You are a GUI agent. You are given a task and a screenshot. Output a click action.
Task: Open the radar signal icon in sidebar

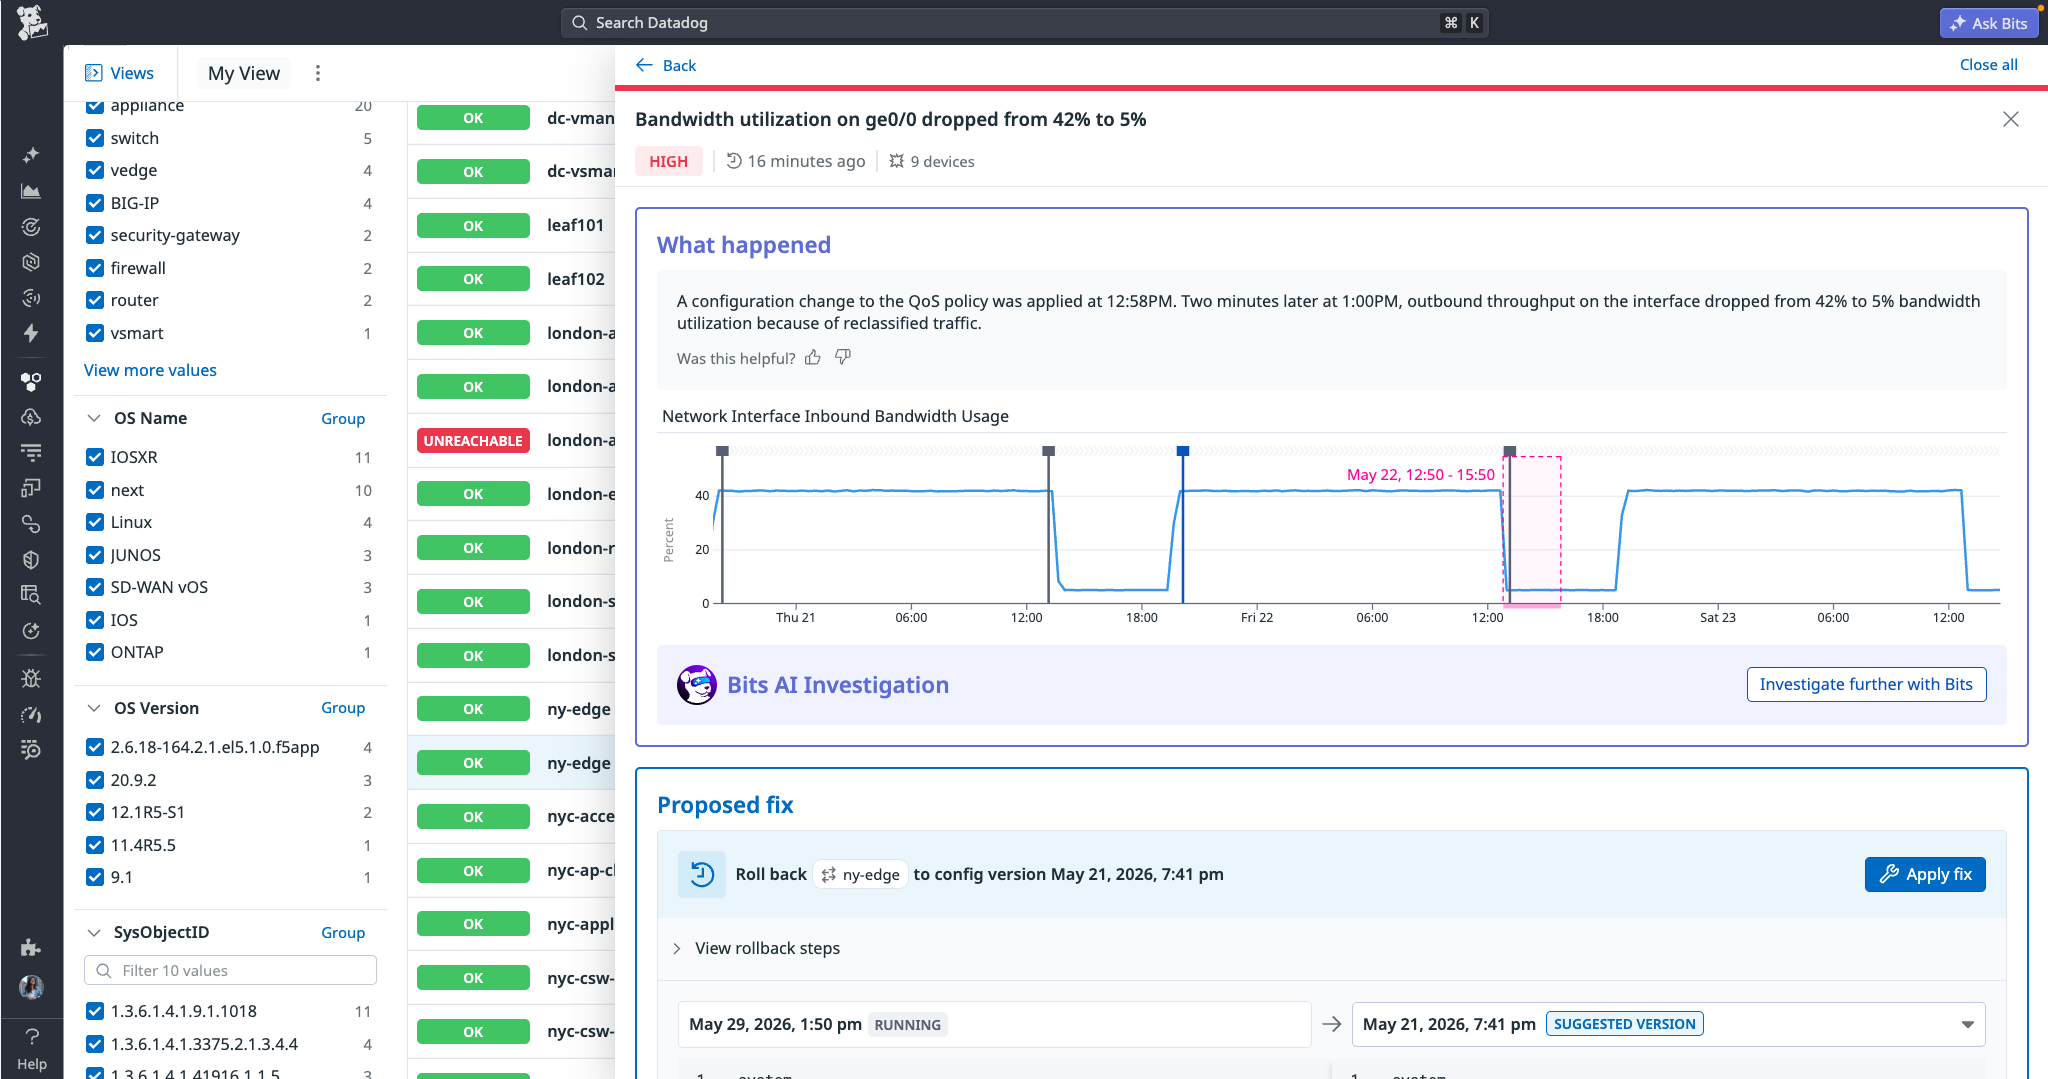(31, 297)
